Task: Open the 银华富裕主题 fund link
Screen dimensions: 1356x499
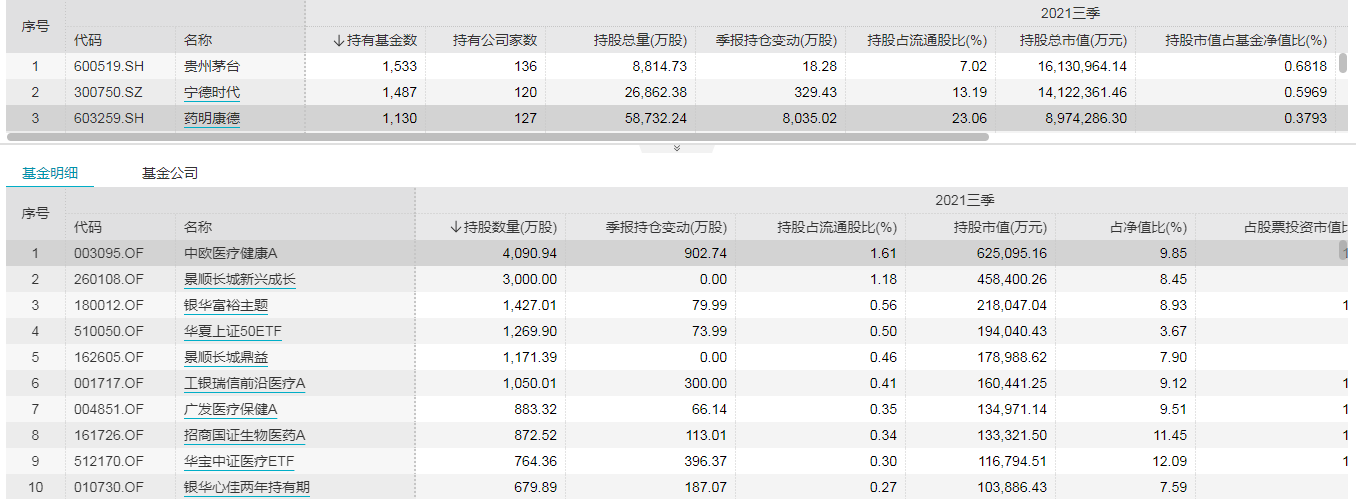Action: pyautogui.click(x=226, y=305)
